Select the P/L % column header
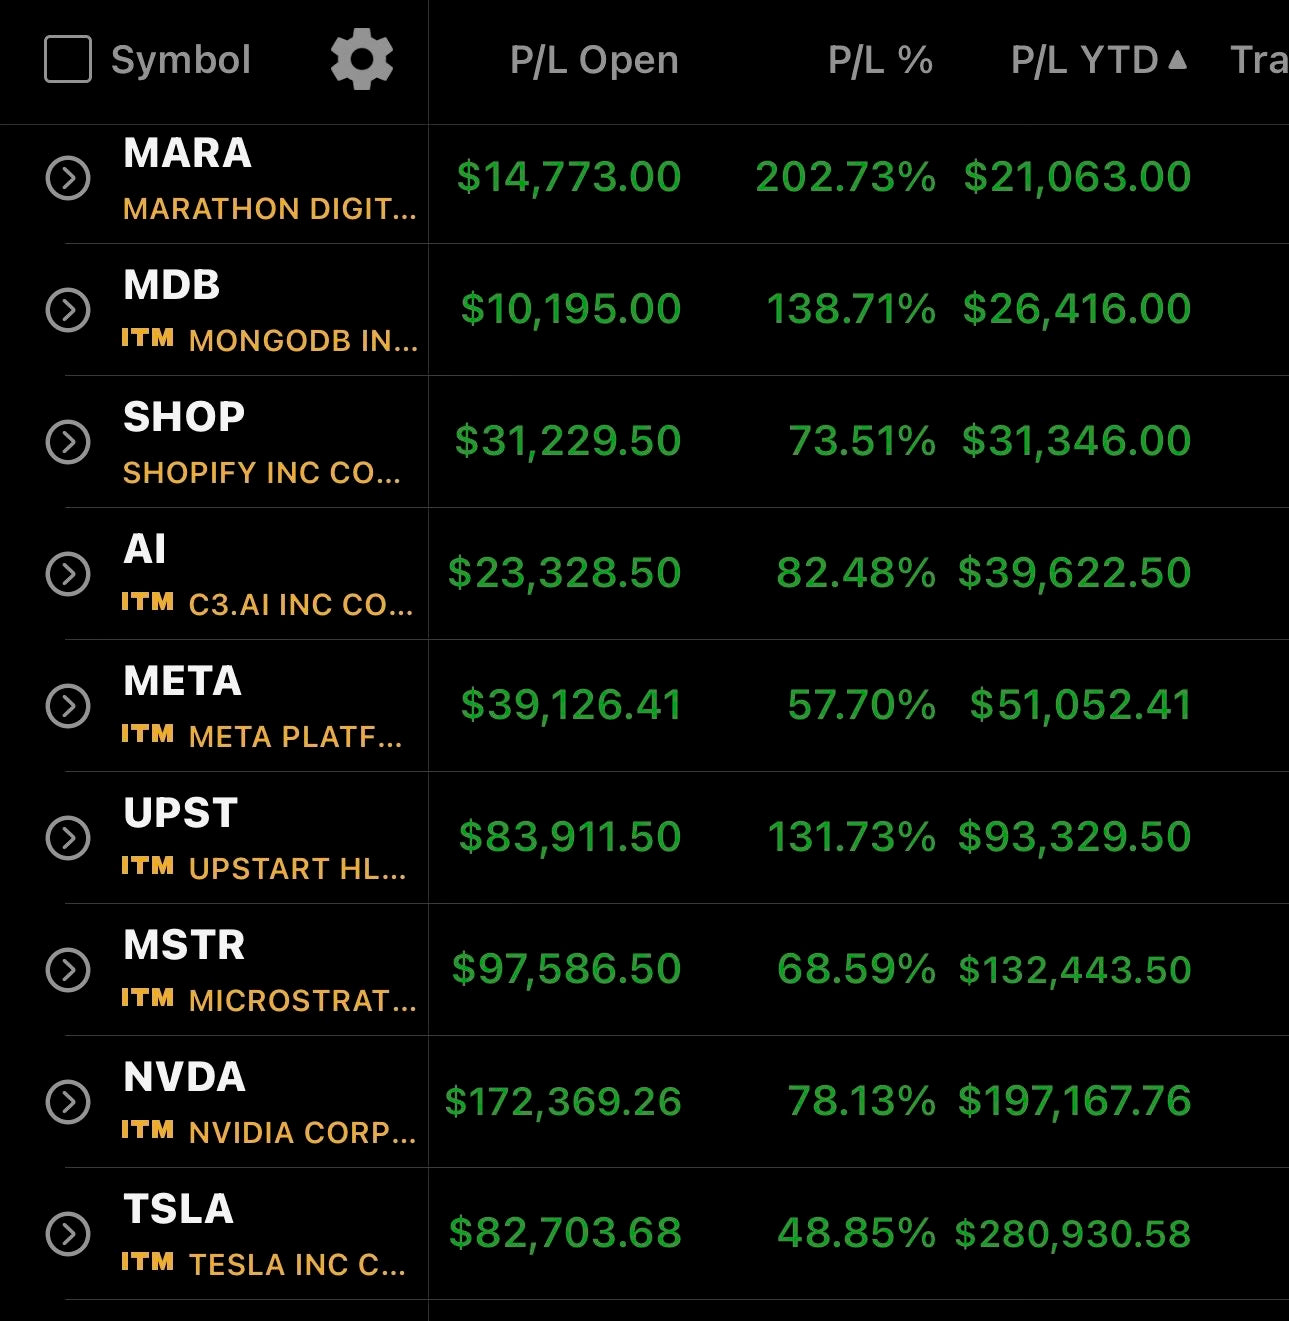Screen dimensions: 1289x1321 pyautogui.click(x=880, y=60)
